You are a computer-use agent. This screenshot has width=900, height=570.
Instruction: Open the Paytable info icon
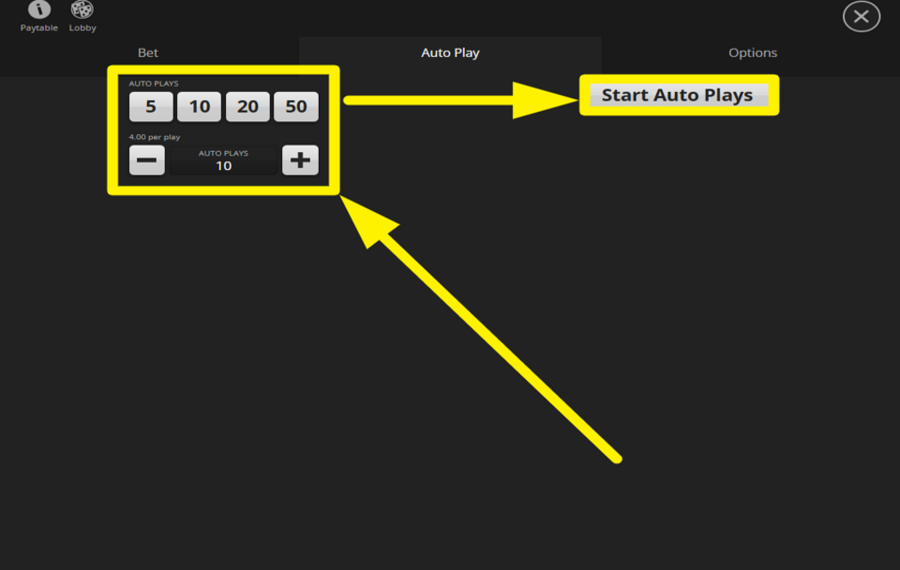pos(39,9)
